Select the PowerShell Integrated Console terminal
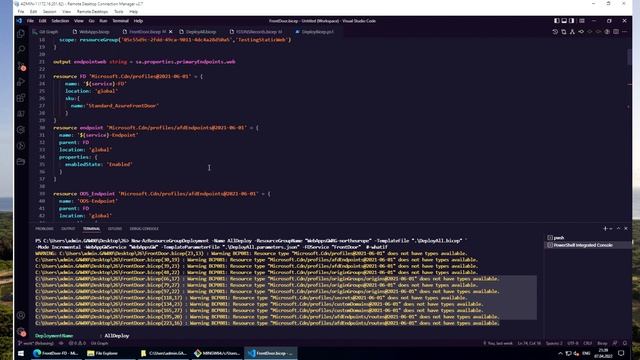Image resolution: width=640 pixels, height=360 pixels. (x=588, y=245)
